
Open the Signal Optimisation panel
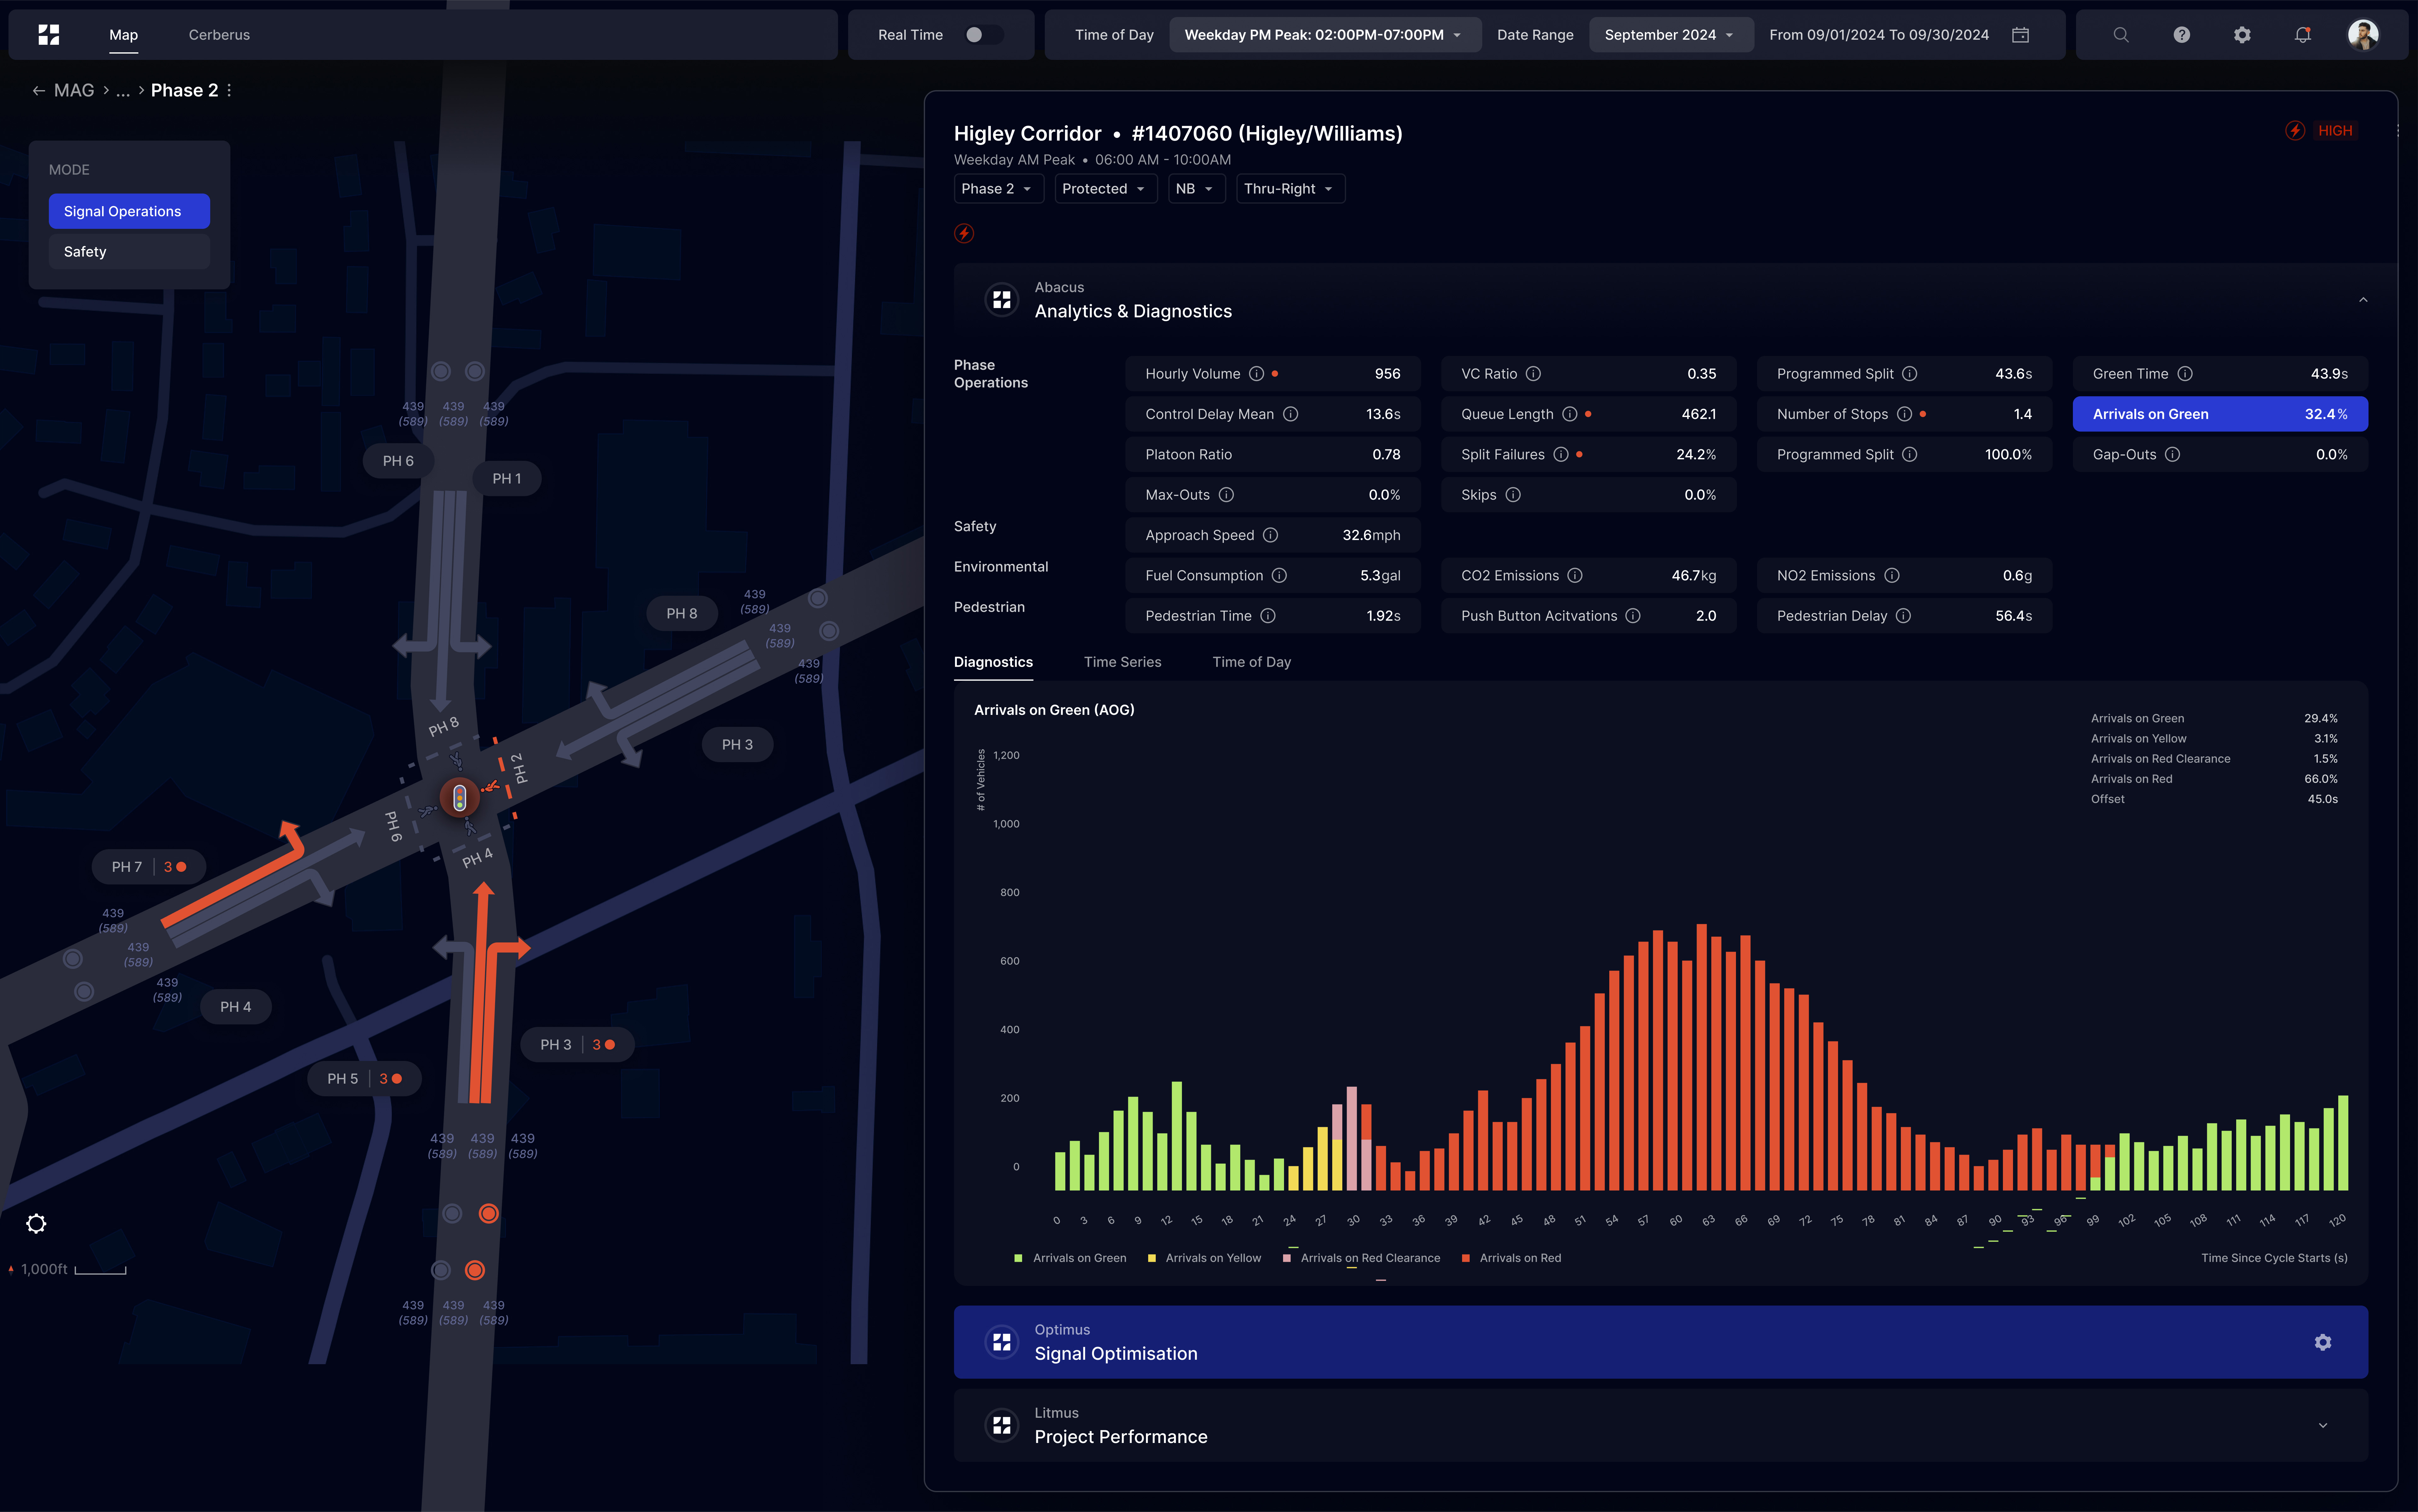click(1660, 1342)
